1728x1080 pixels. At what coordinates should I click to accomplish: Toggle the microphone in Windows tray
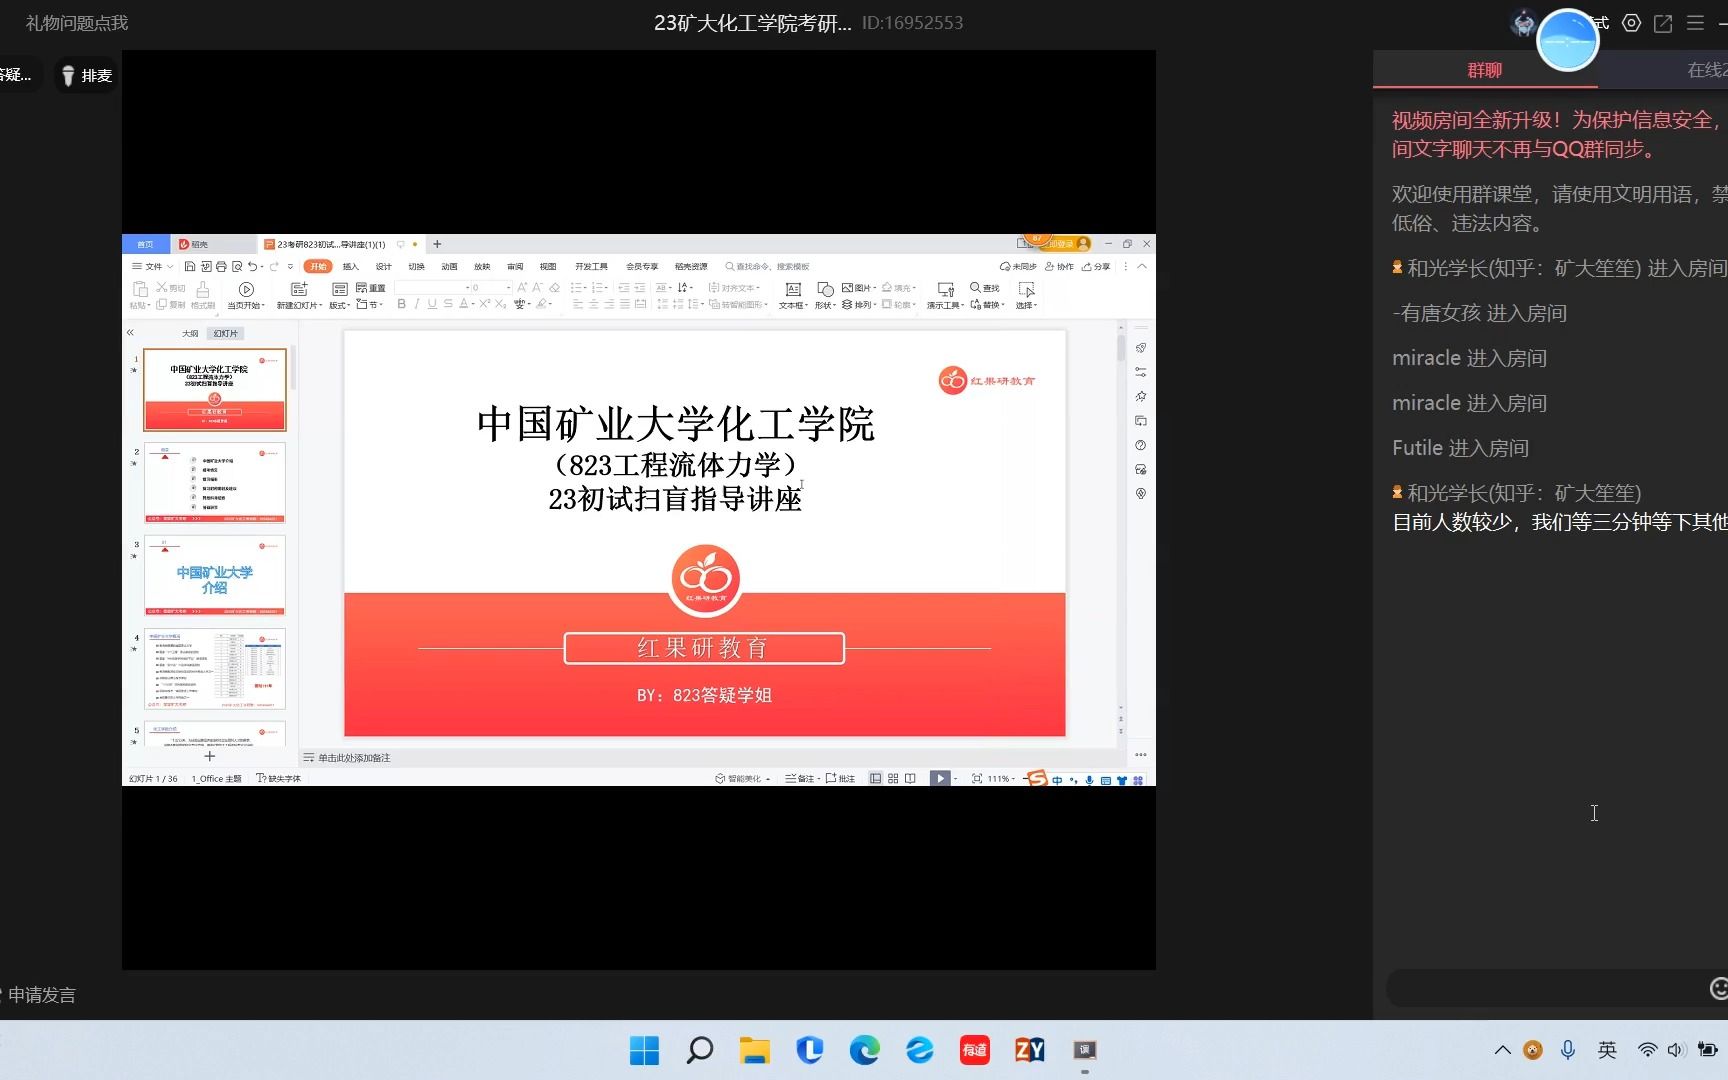(x=1568, y=1049)
